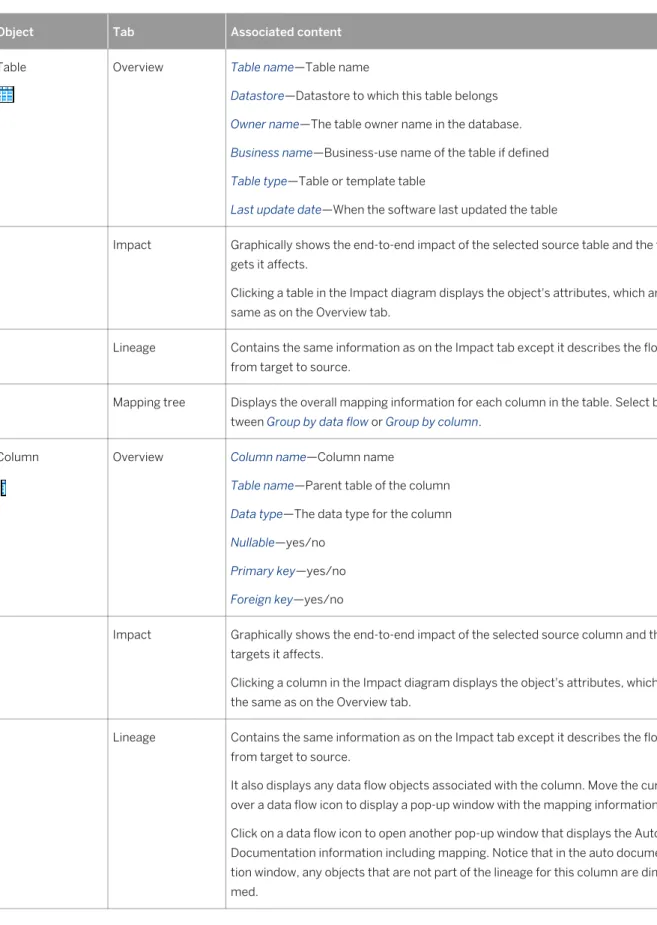Screen dimensions: 657x925
Task: Click the 'Table' object label
Action: click(x=13, y=67)
